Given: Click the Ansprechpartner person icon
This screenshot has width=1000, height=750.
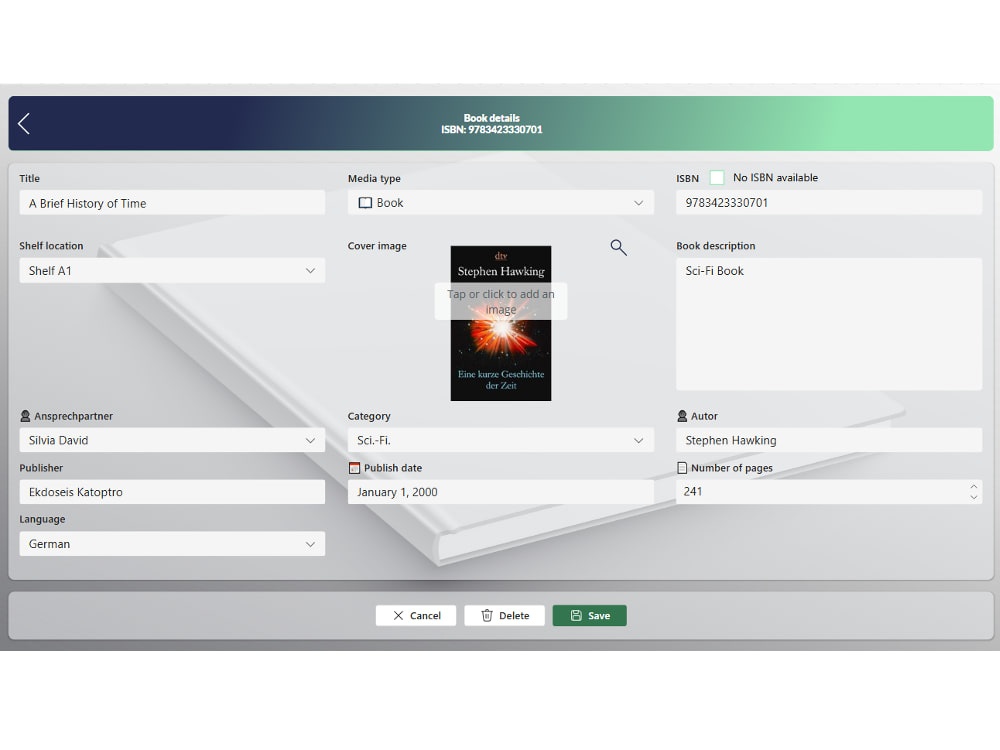Looking at the screenshot, I should pos(25,416).
